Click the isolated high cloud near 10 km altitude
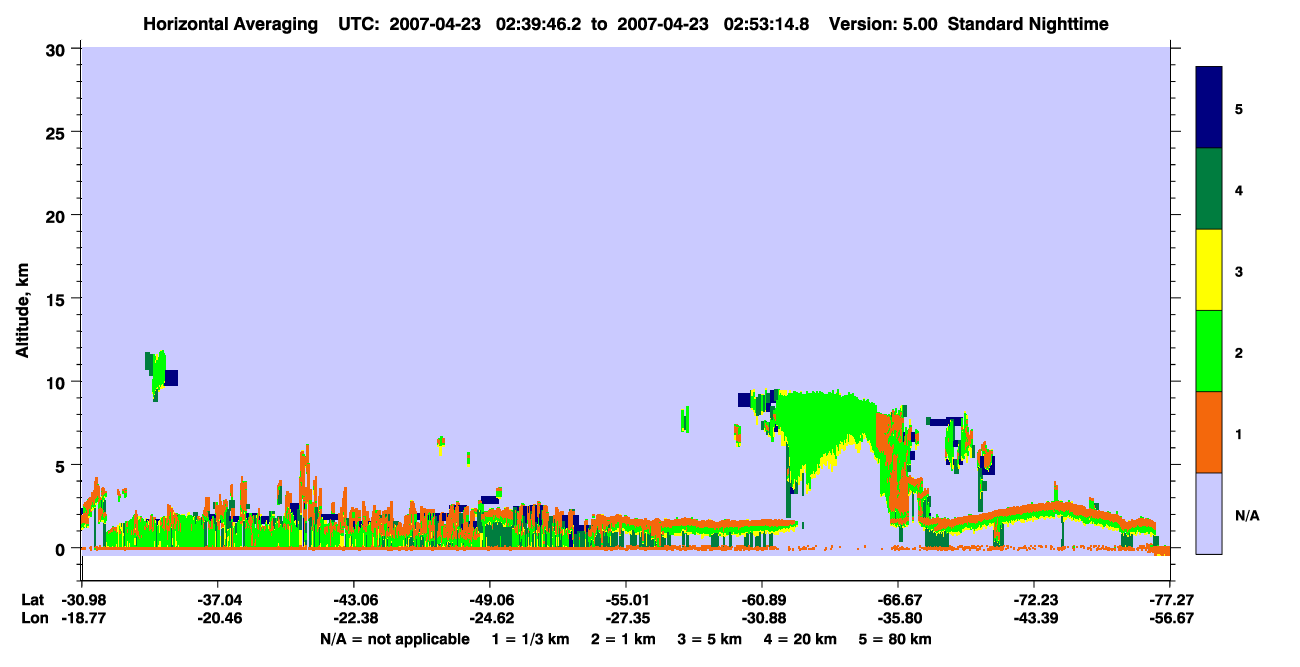1300x667 pixels. pos(160,375)
